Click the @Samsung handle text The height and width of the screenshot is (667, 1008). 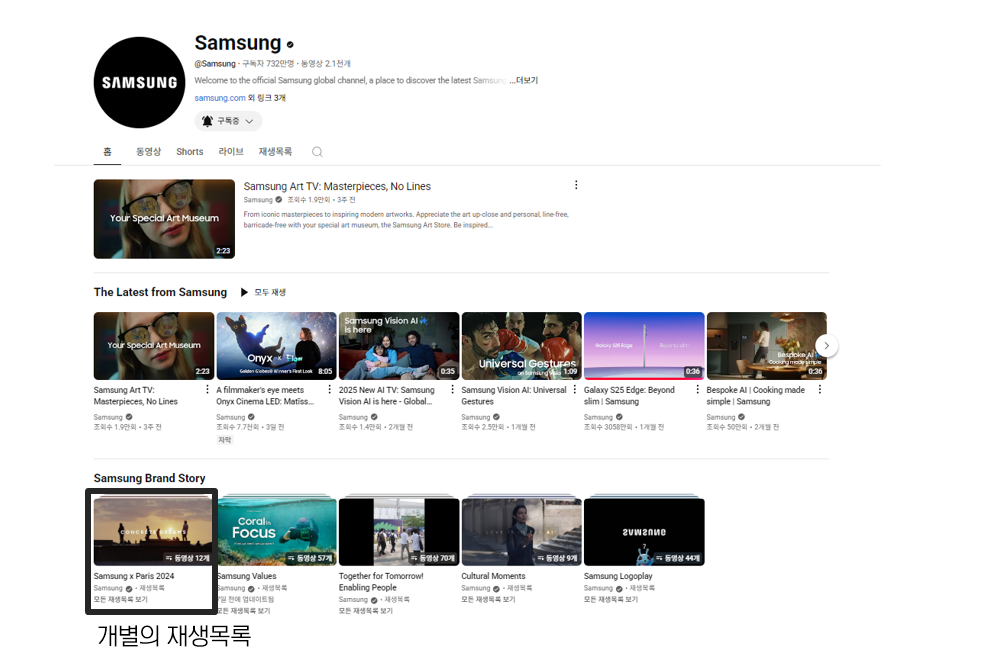(x=215, y=64)
